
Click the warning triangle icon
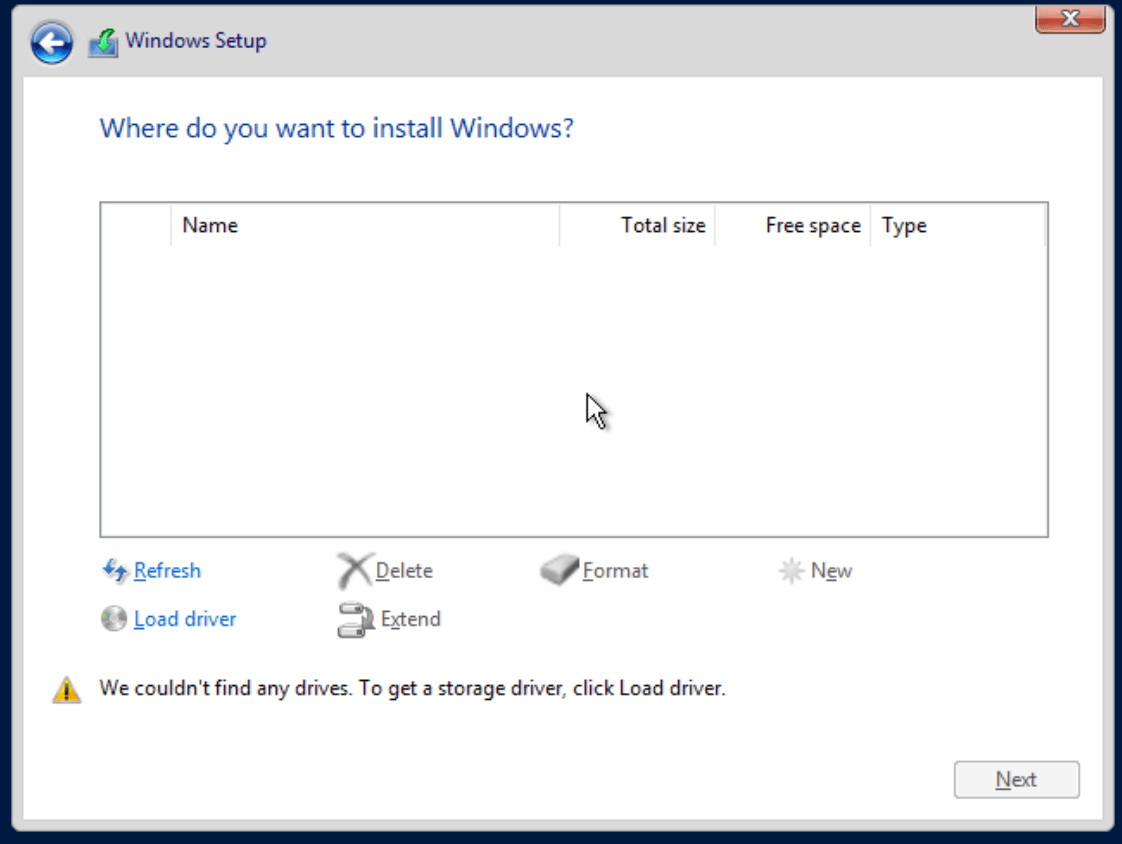pos(65,689)
